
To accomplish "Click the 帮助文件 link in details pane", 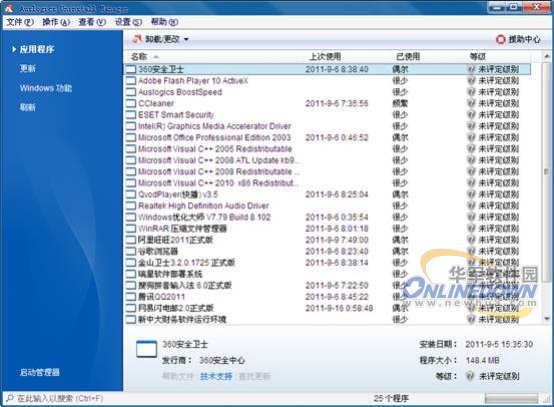I will (178, 376).
